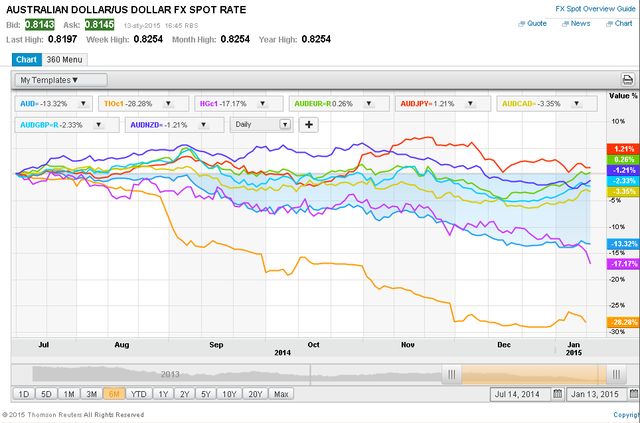Open the My Templates dropdown
The height and width of the screenshot is (423, 640).
[61, 80]
